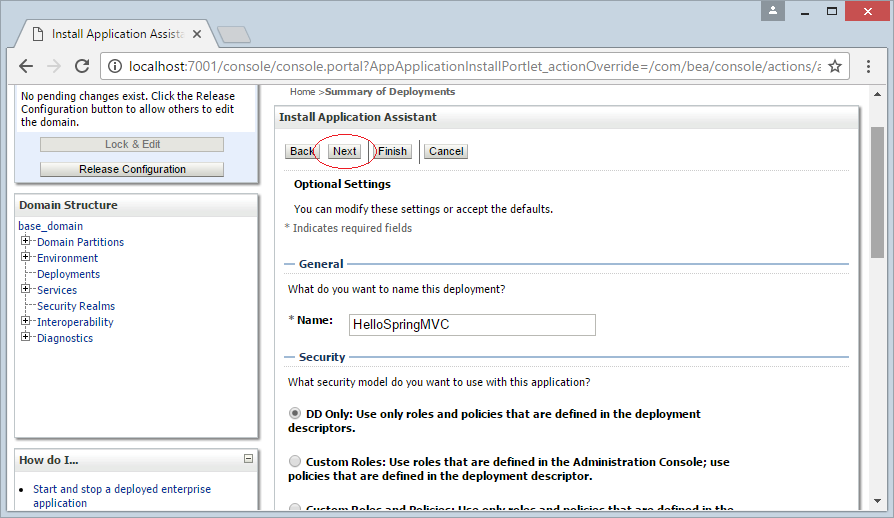Click the browser forward arrow
Screen dimensions: 894x518
[54, 67]
